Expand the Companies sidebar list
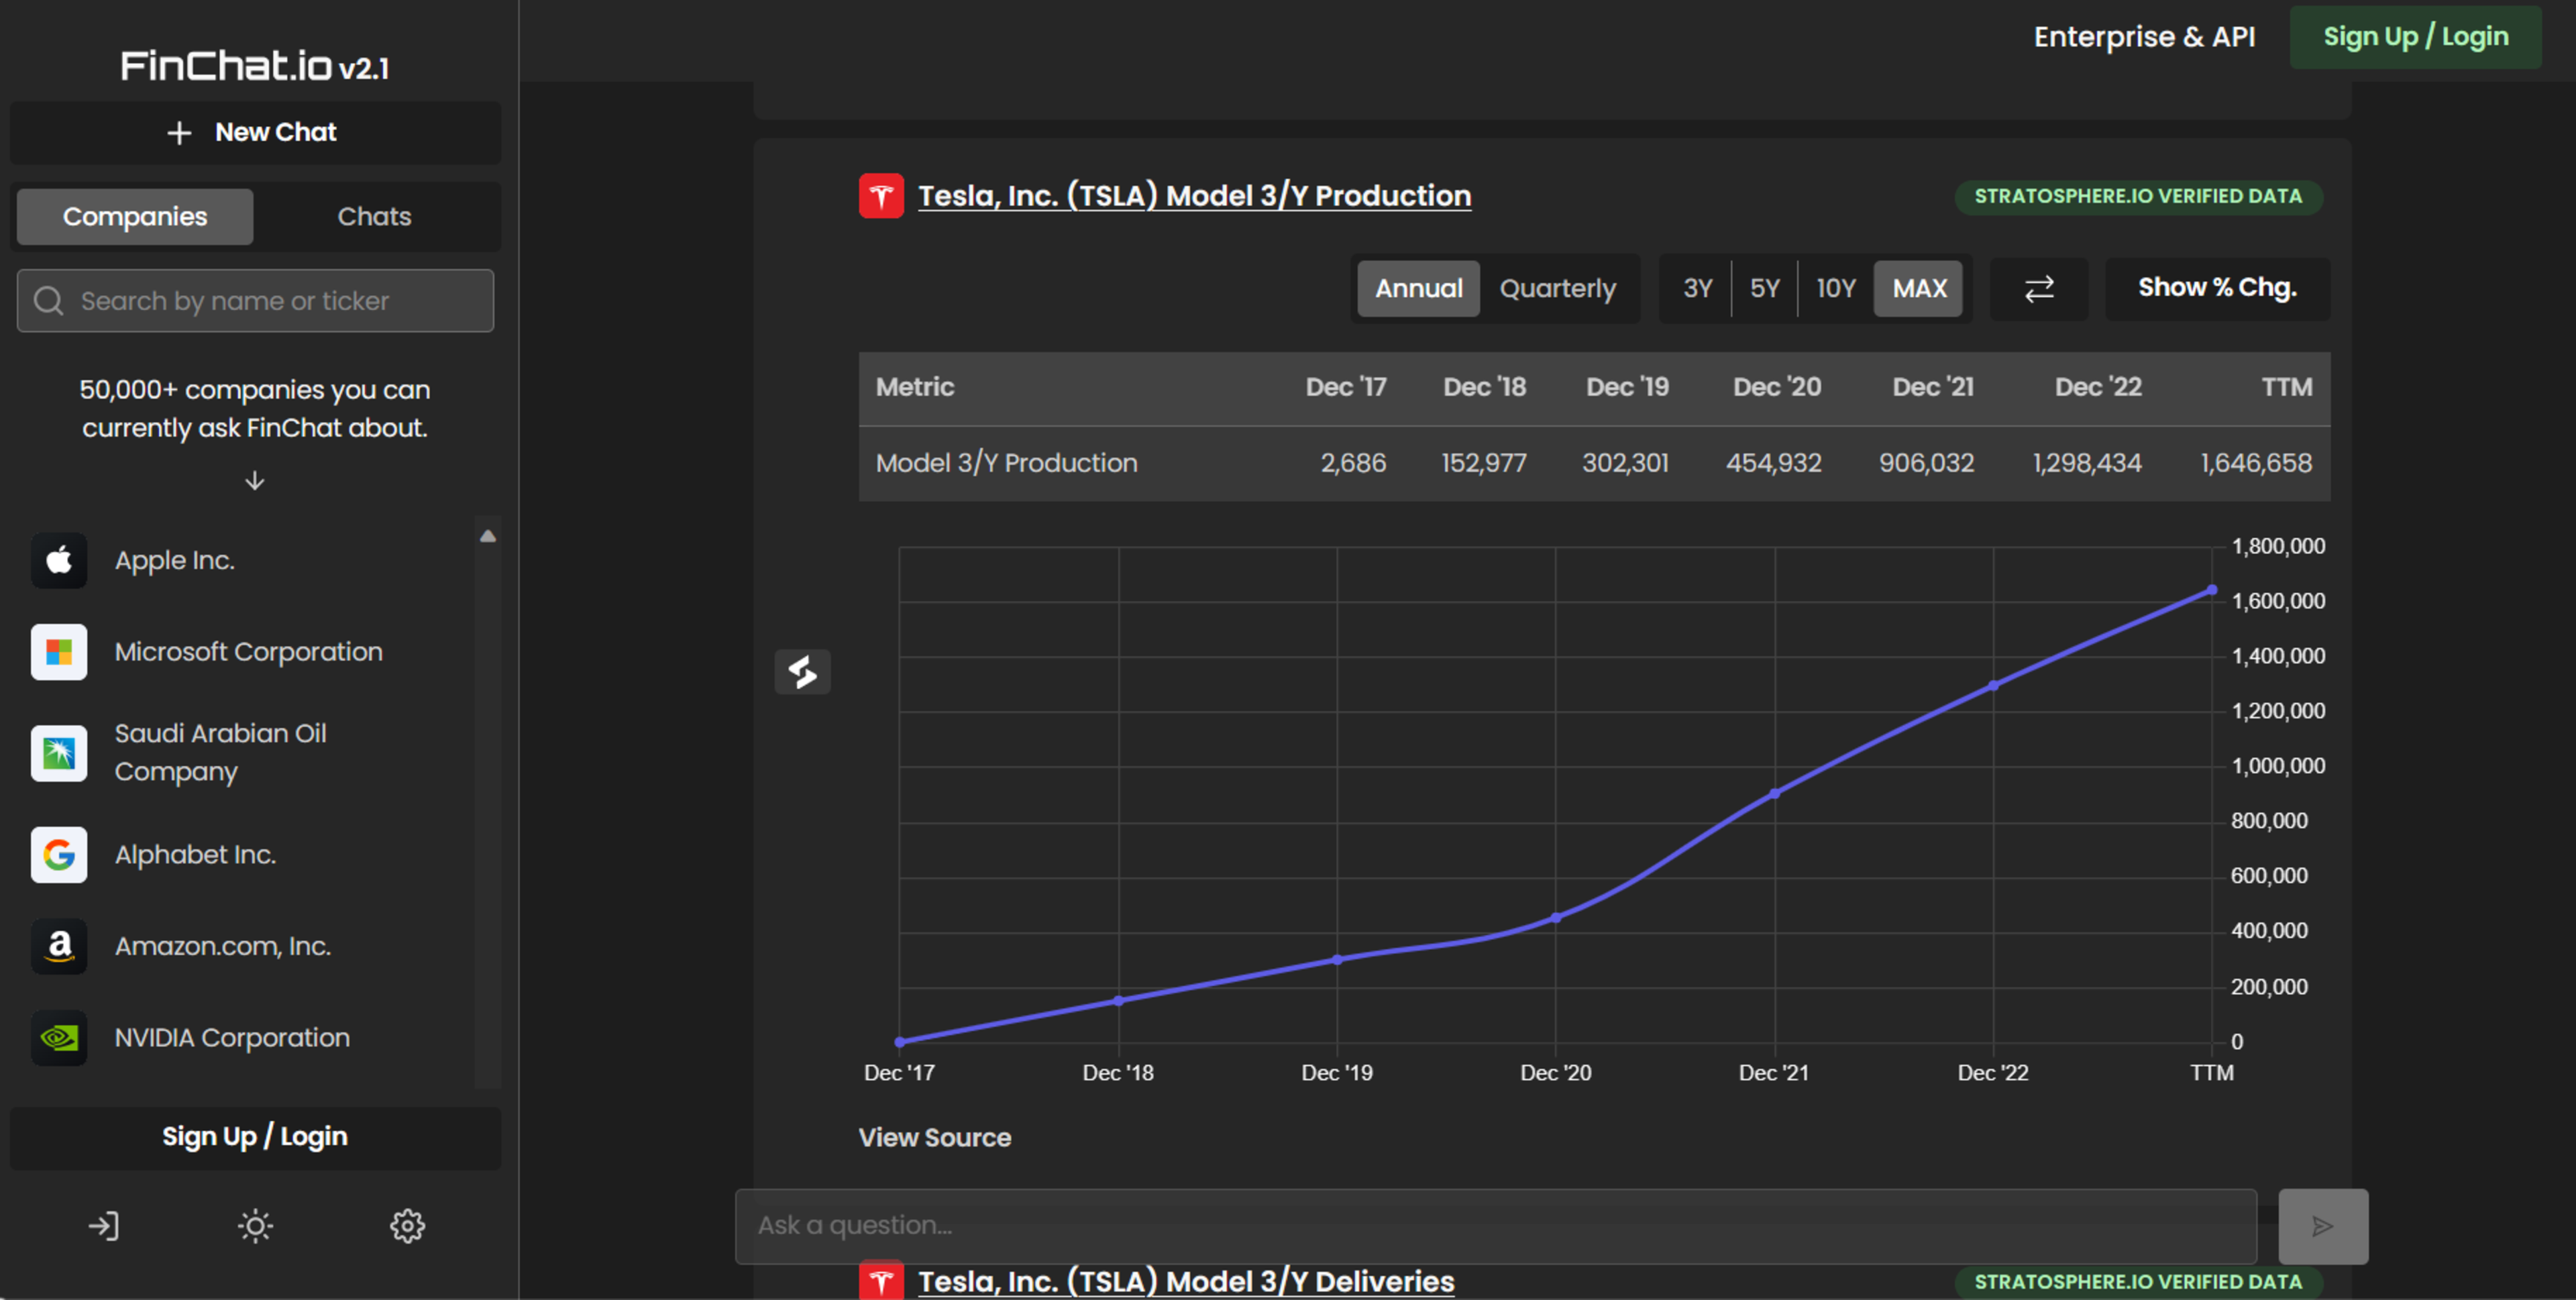Image resolution: width=2576 pixels, height=1300 pixels. [x=256, y=481]
